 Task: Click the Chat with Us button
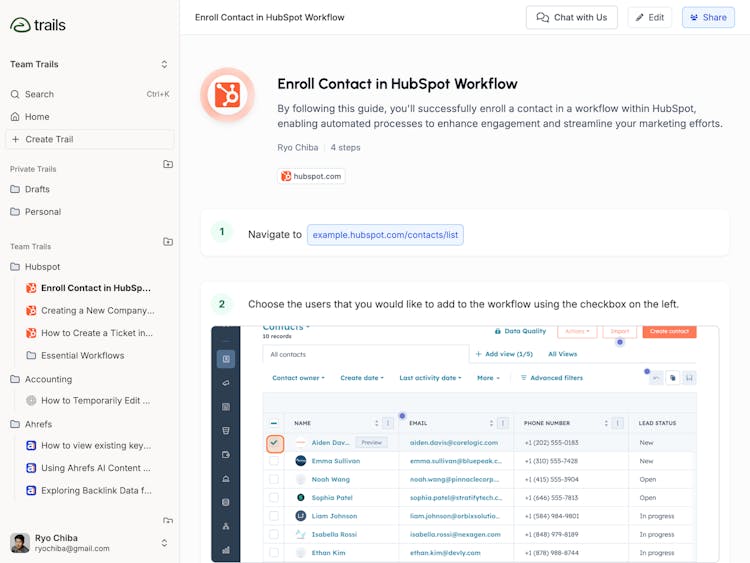pyautogui.click(x=572, y=17)
